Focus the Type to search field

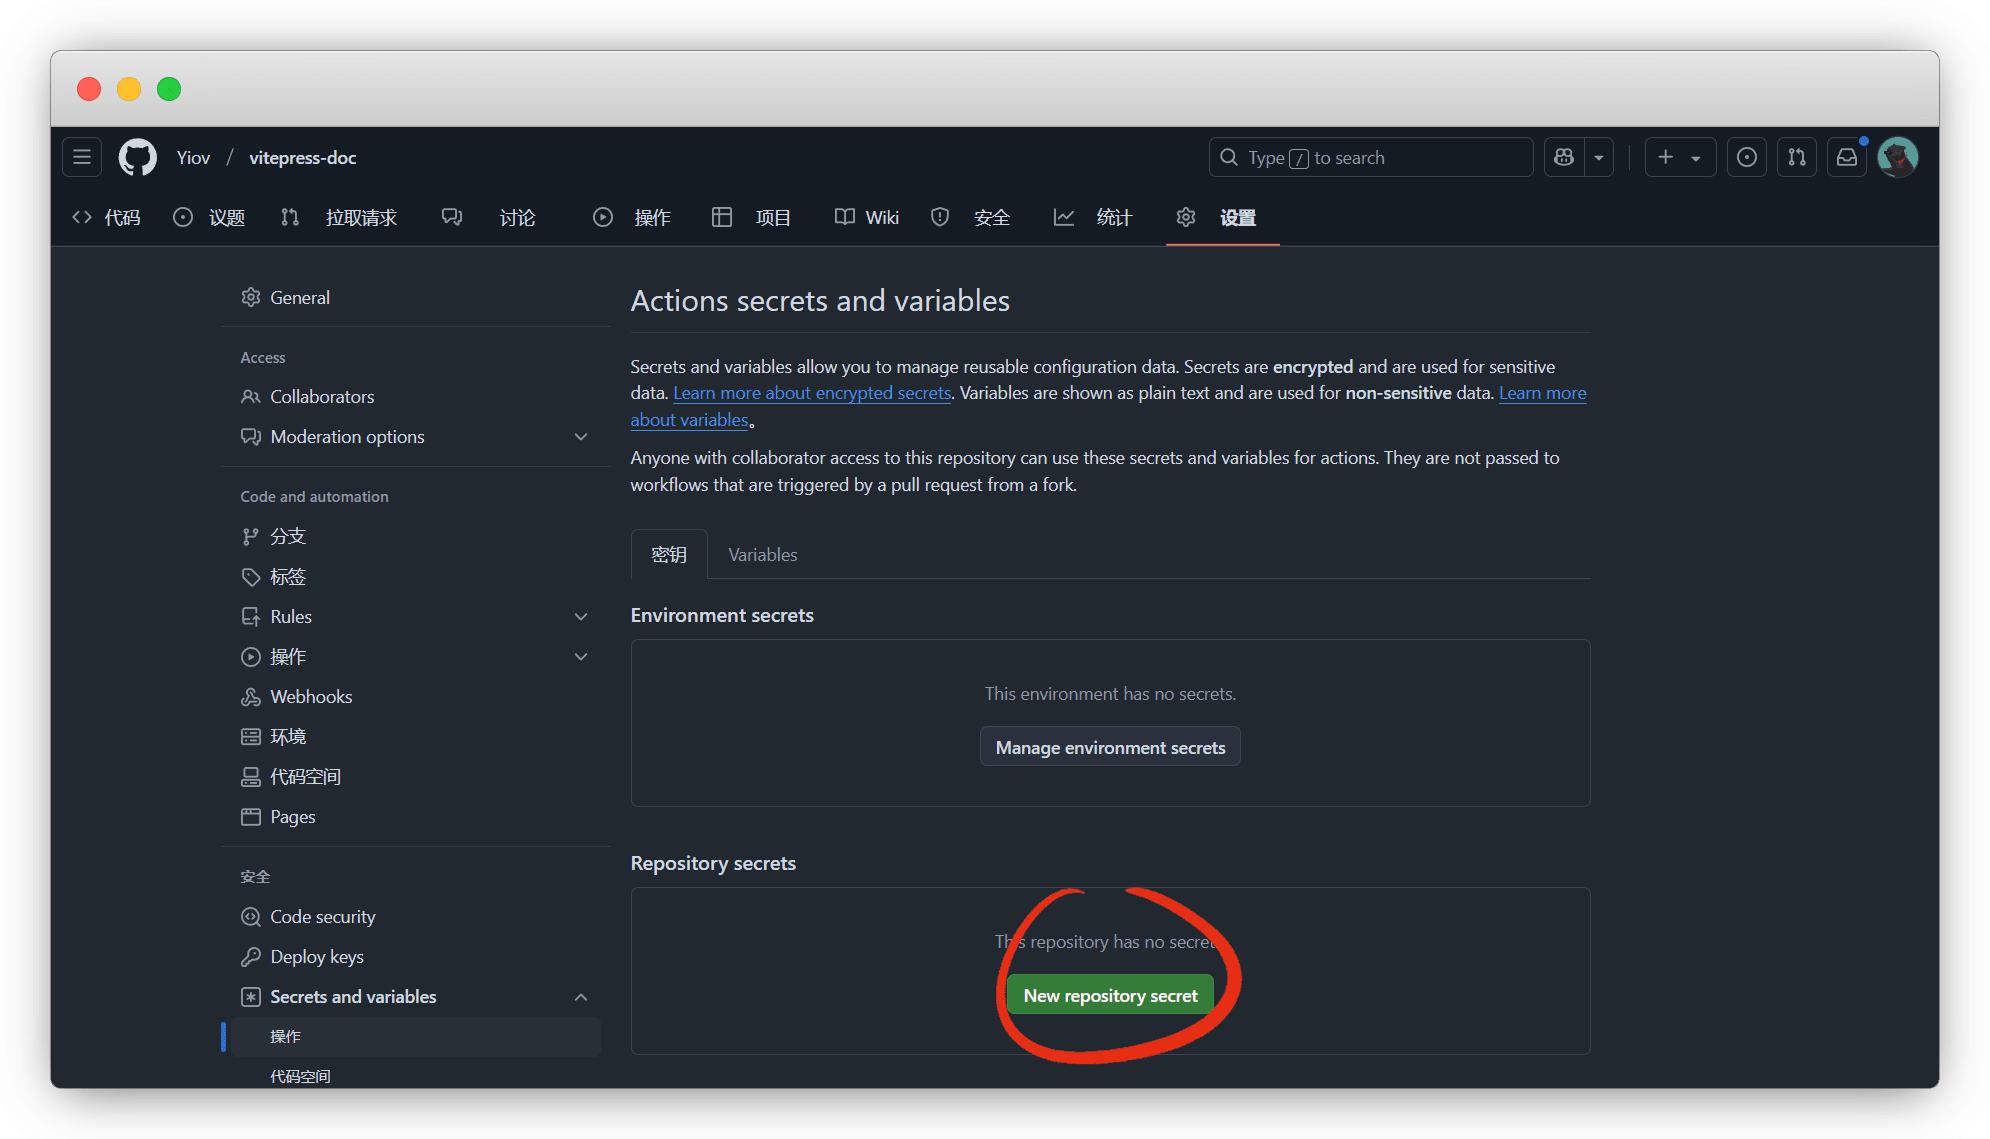click(x=1370, y=157)
